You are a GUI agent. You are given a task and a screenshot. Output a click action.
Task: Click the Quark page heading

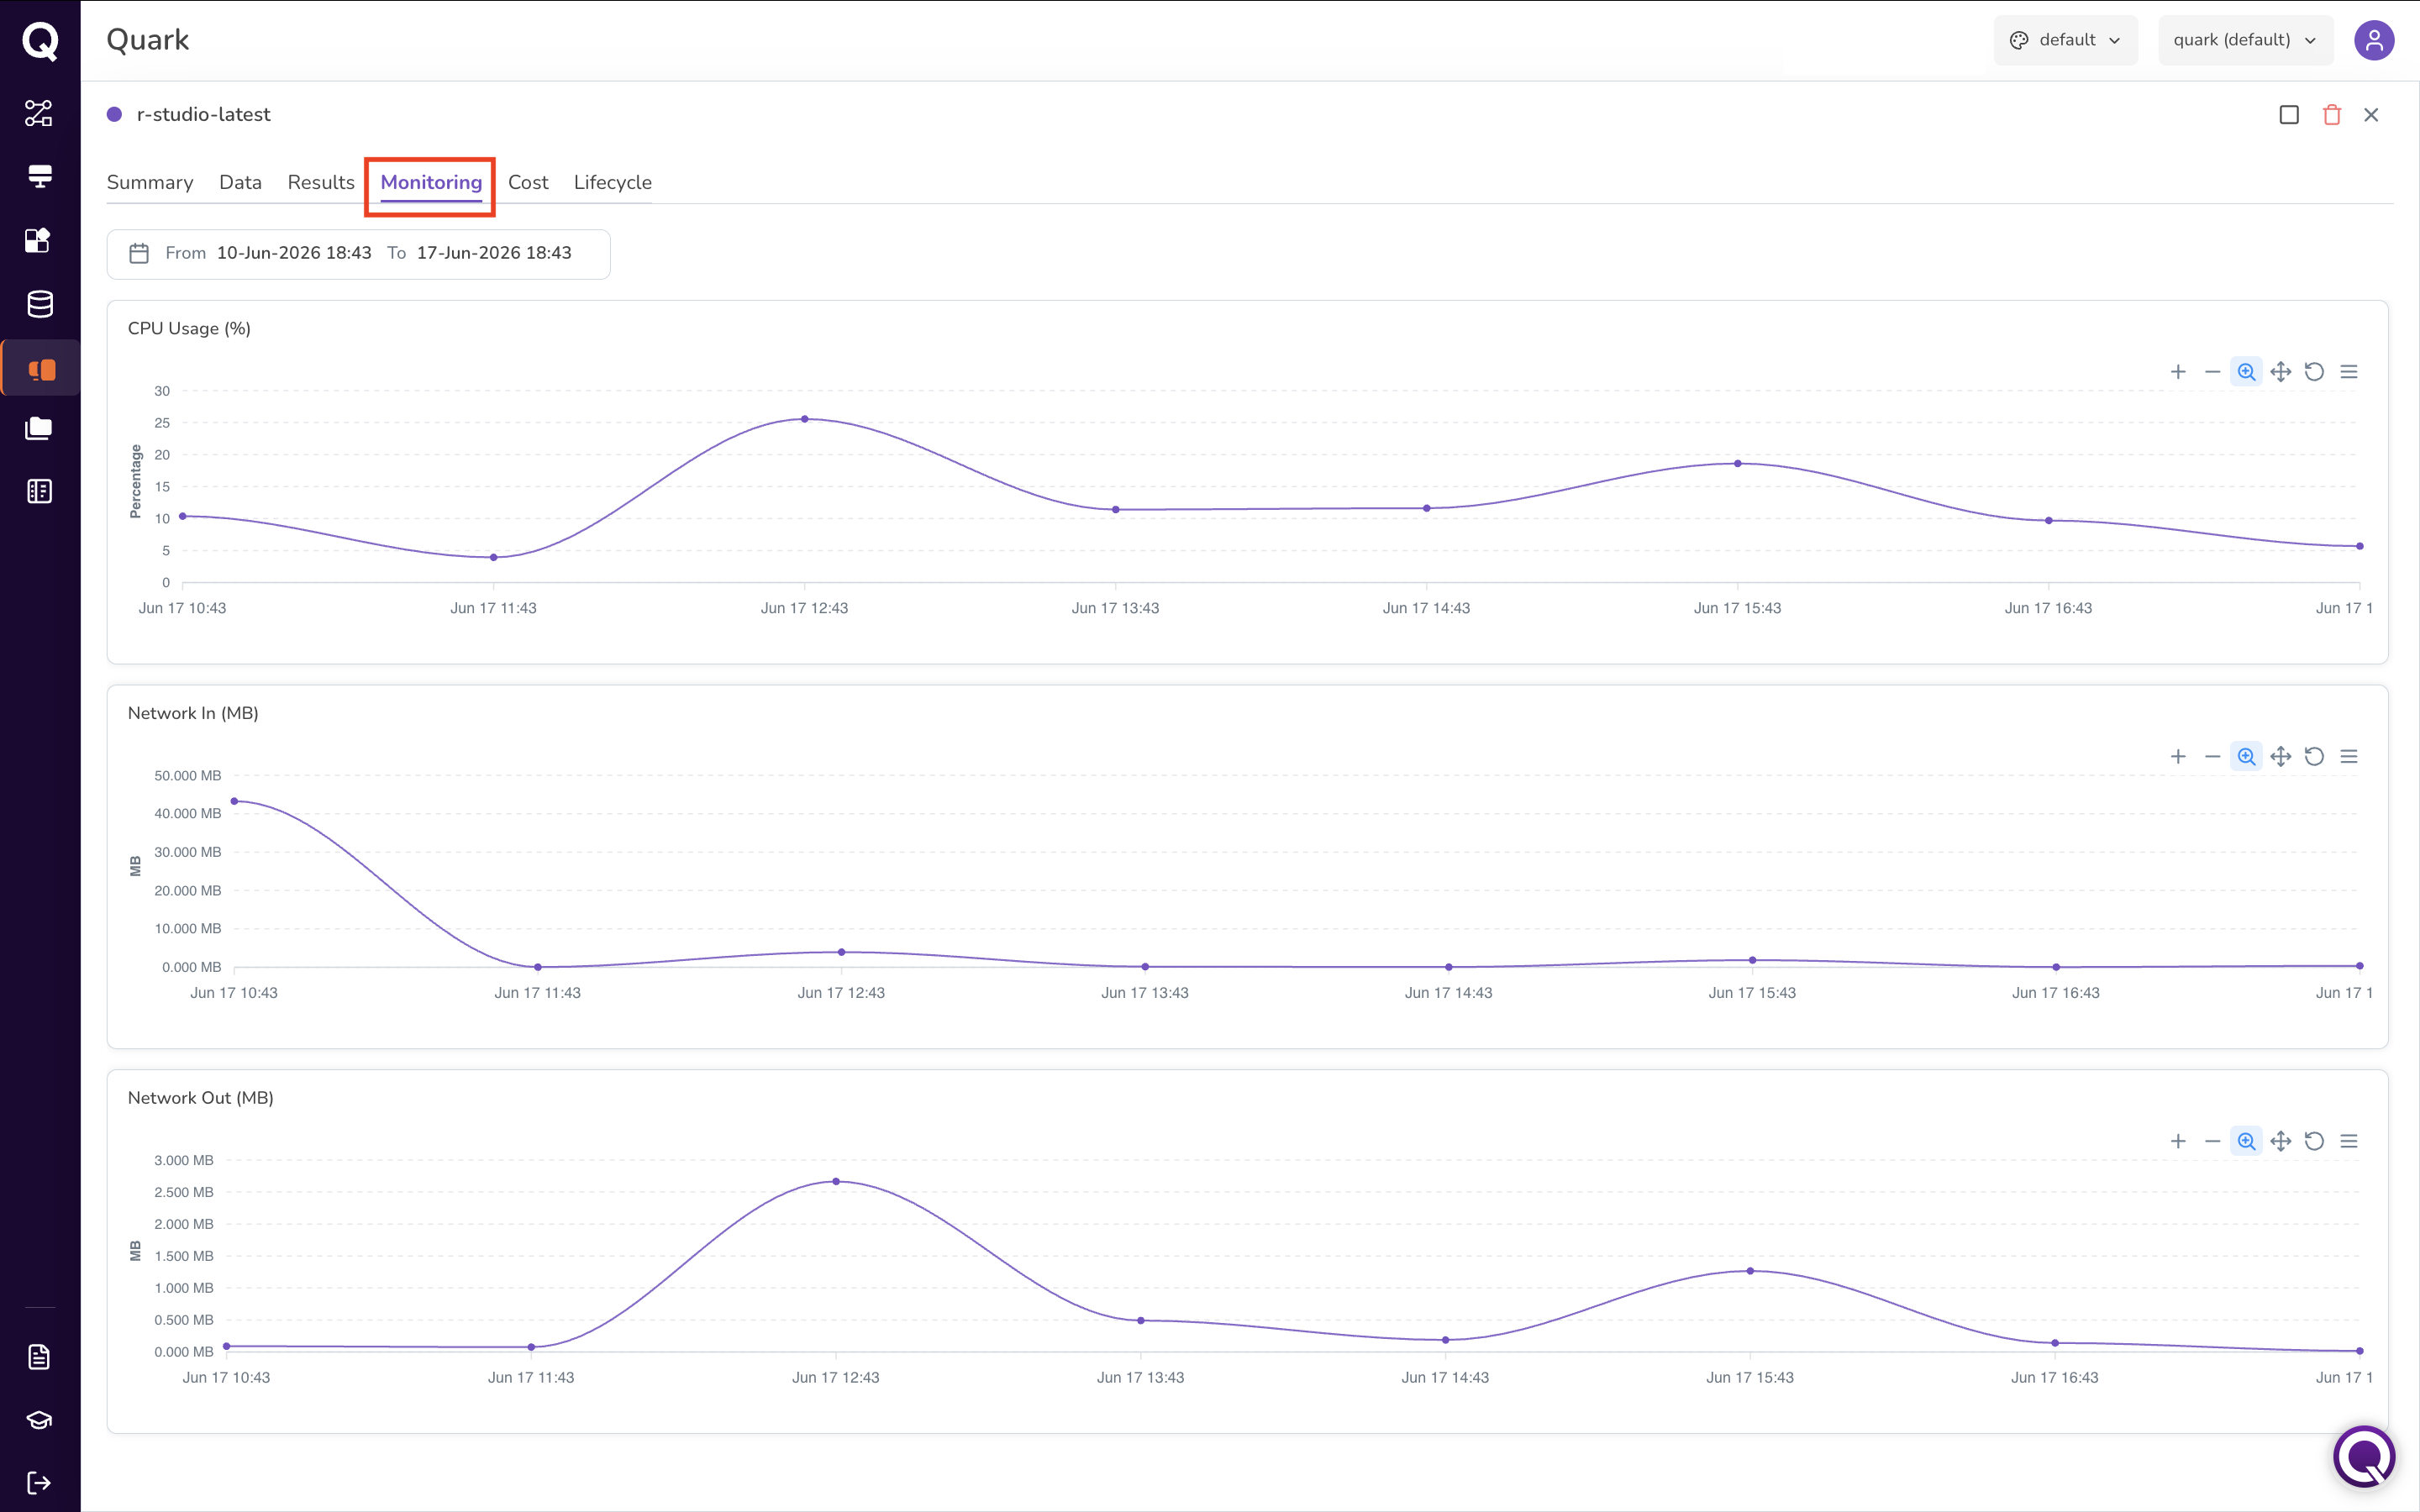coord(148,40)
